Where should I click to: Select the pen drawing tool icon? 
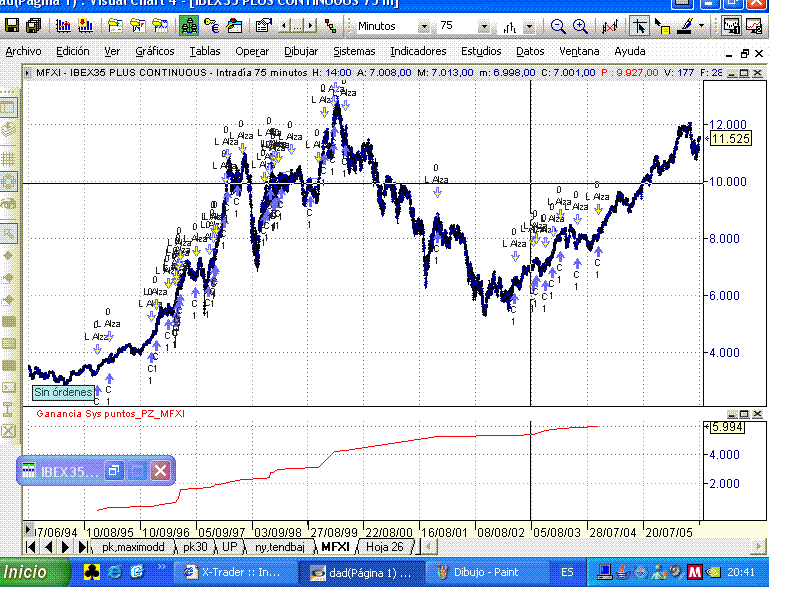tap(685, 26)
